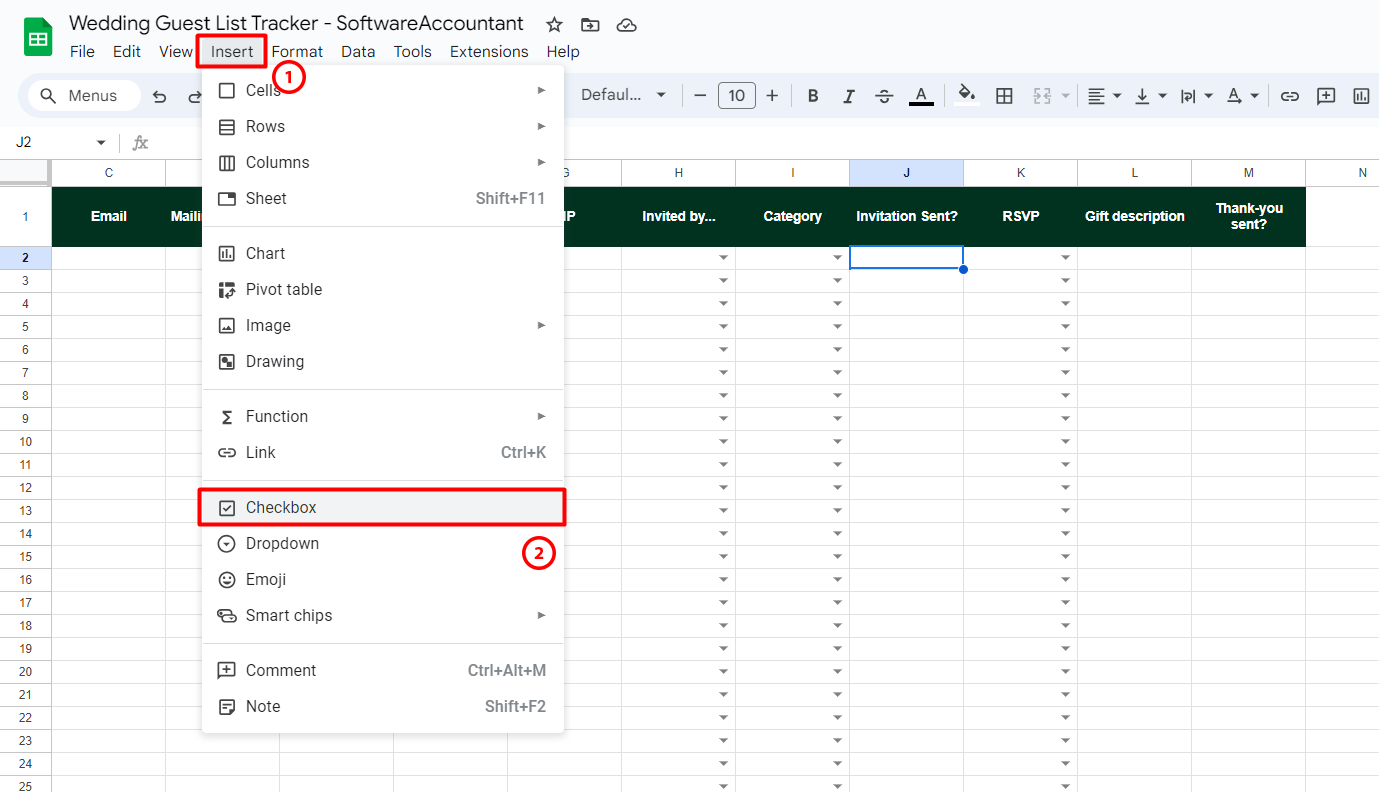Viewport: 1379px width, 792px height.
Task: Open text rotation dropdown
Action: [1243, 96]
